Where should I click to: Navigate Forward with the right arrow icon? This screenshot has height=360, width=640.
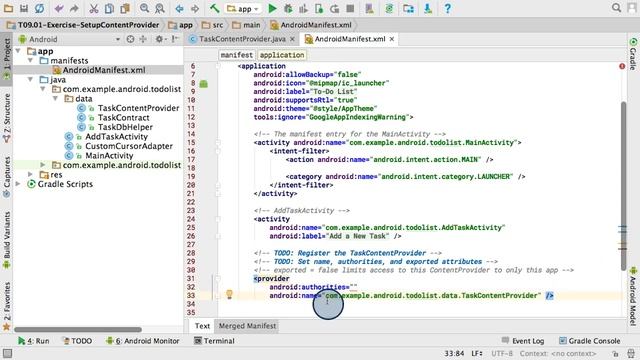coord(195,8)
